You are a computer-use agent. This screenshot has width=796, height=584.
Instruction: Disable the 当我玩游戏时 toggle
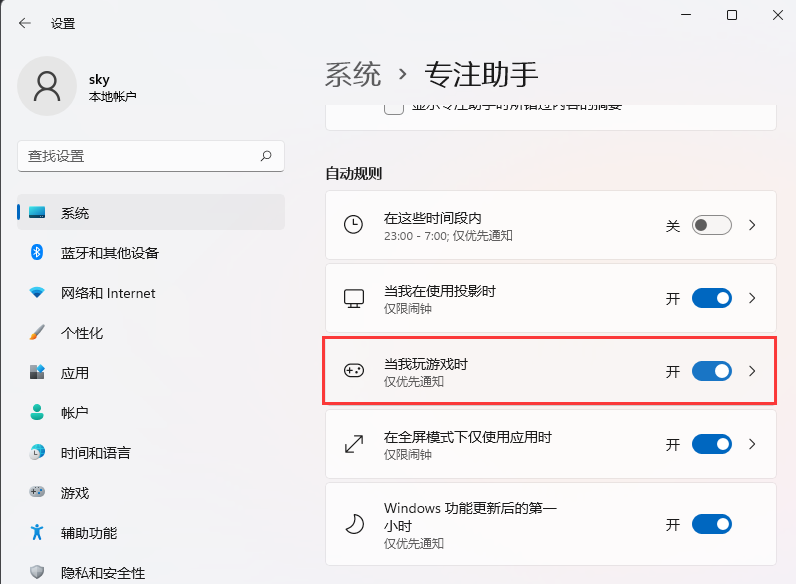tap(712, 371)
